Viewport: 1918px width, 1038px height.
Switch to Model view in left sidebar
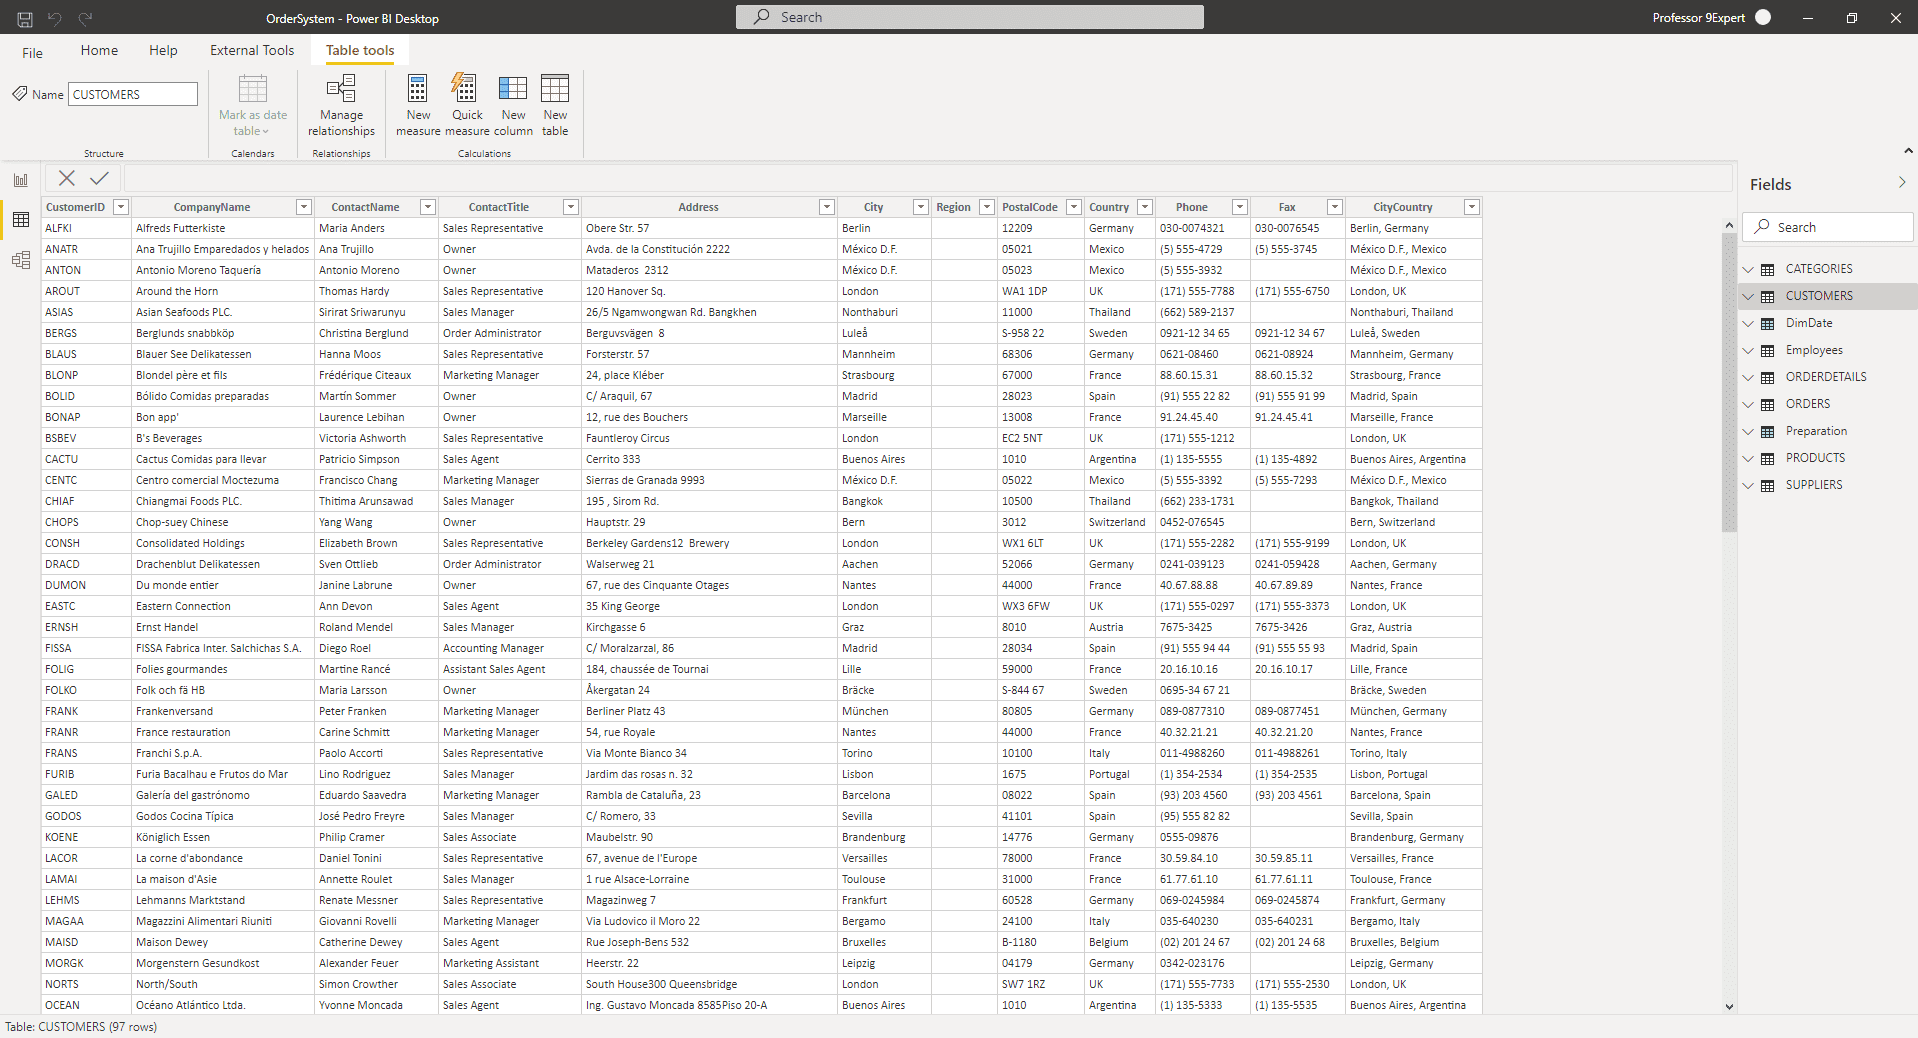20,260
